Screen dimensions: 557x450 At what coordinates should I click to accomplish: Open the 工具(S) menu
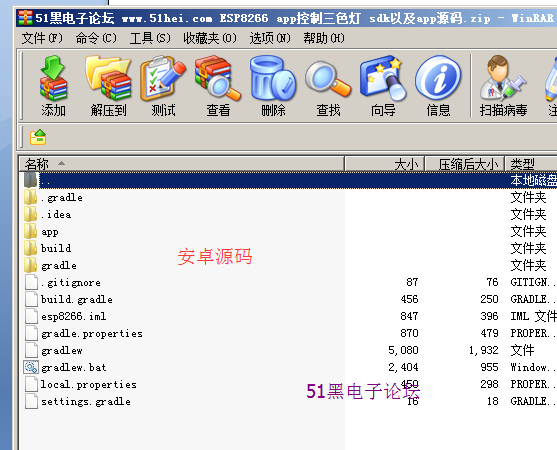(x=150, y=38)
